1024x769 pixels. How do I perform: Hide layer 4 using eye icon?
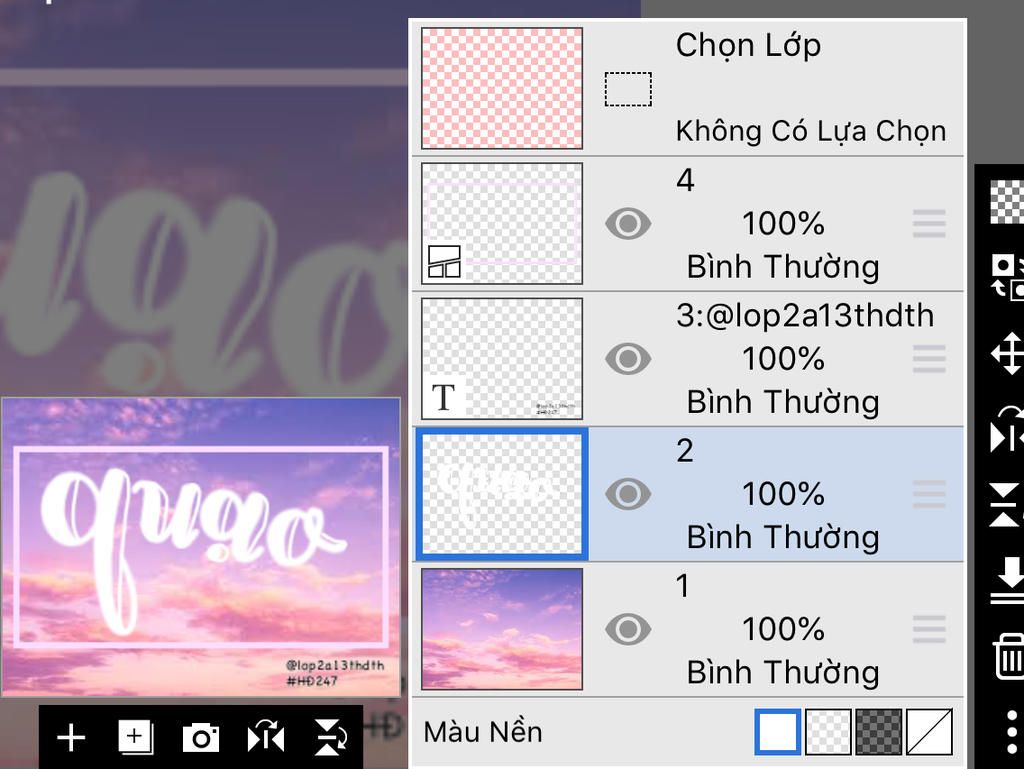(628, 224)
